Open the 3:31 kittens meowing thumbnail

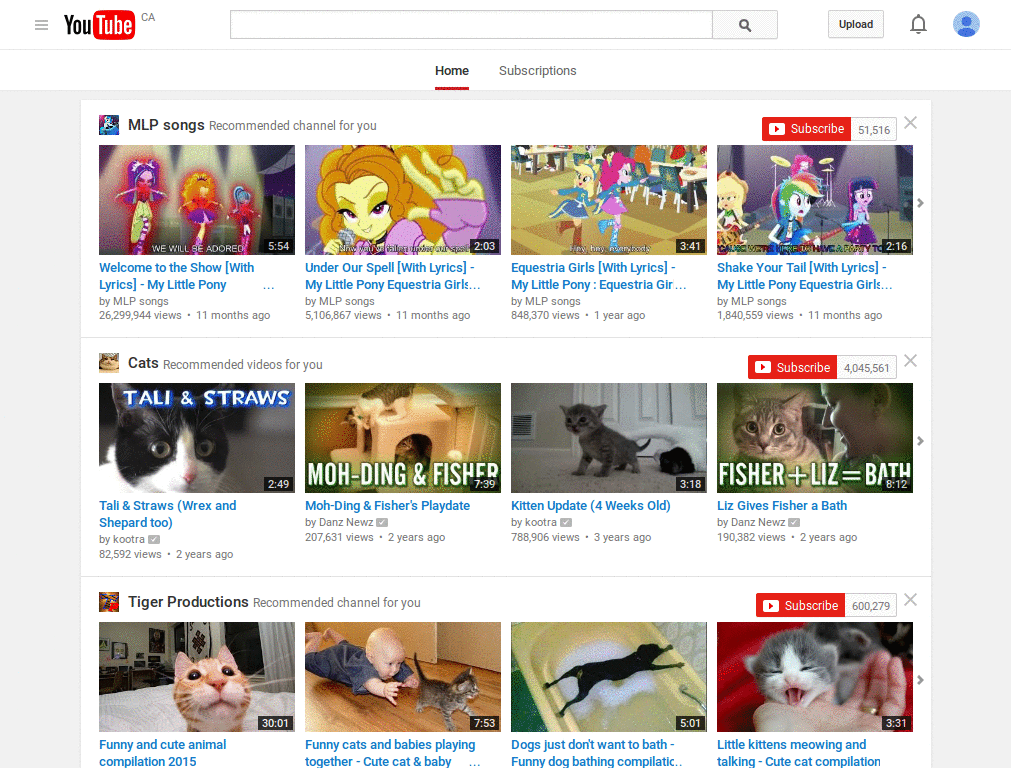pyautogui.click(x=815, y=677)
